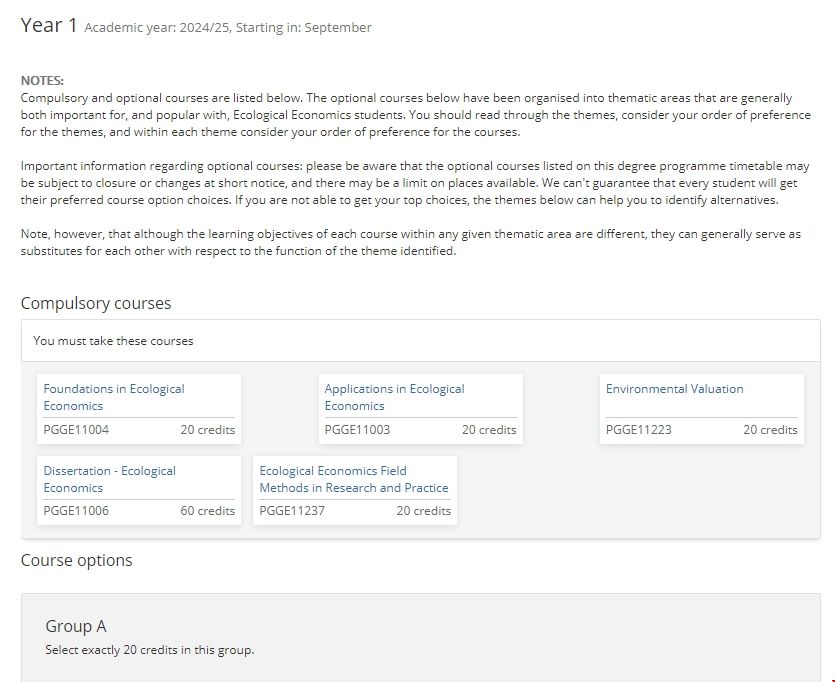Click the Course options heading
This screenshot has width=835, height=682.
coord(76,560)
